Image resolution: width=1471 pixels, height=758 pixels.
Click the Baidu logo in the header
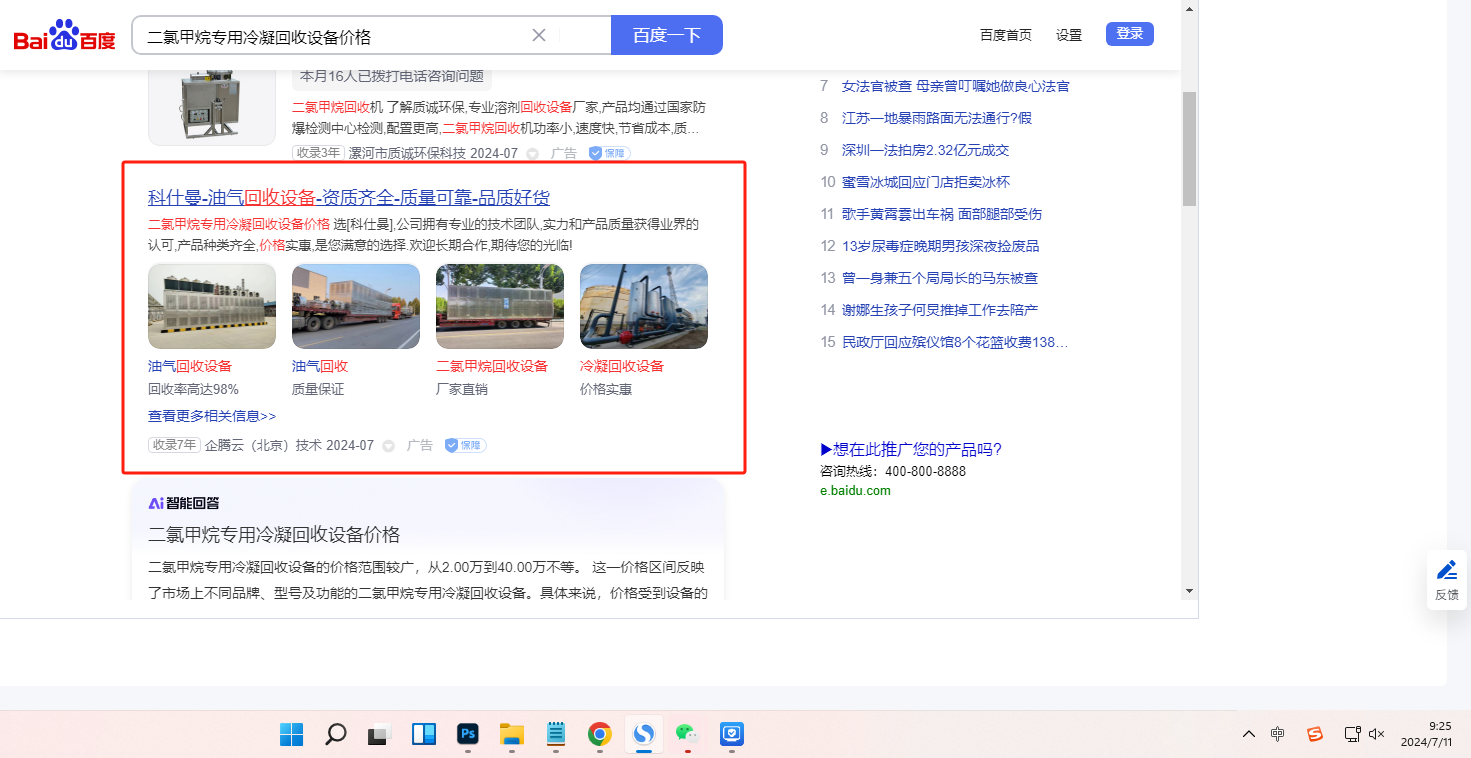pyautogui.click(x=64, y=36)
